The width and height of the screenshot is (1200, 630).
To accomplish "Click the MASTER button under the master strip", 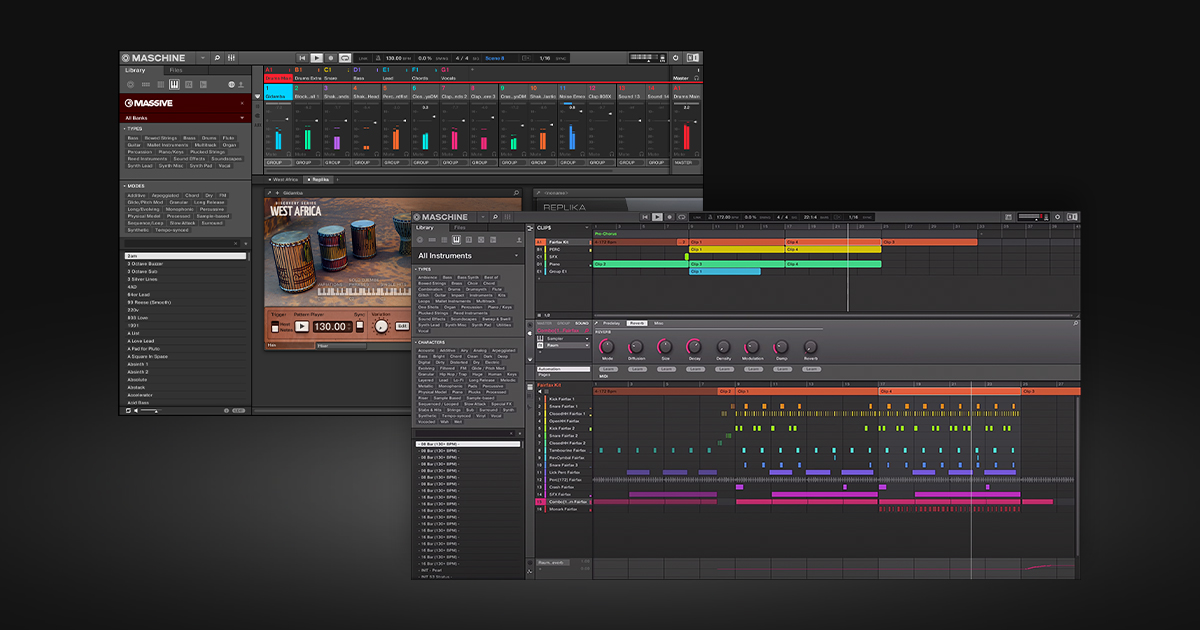I will coord(685,162).
